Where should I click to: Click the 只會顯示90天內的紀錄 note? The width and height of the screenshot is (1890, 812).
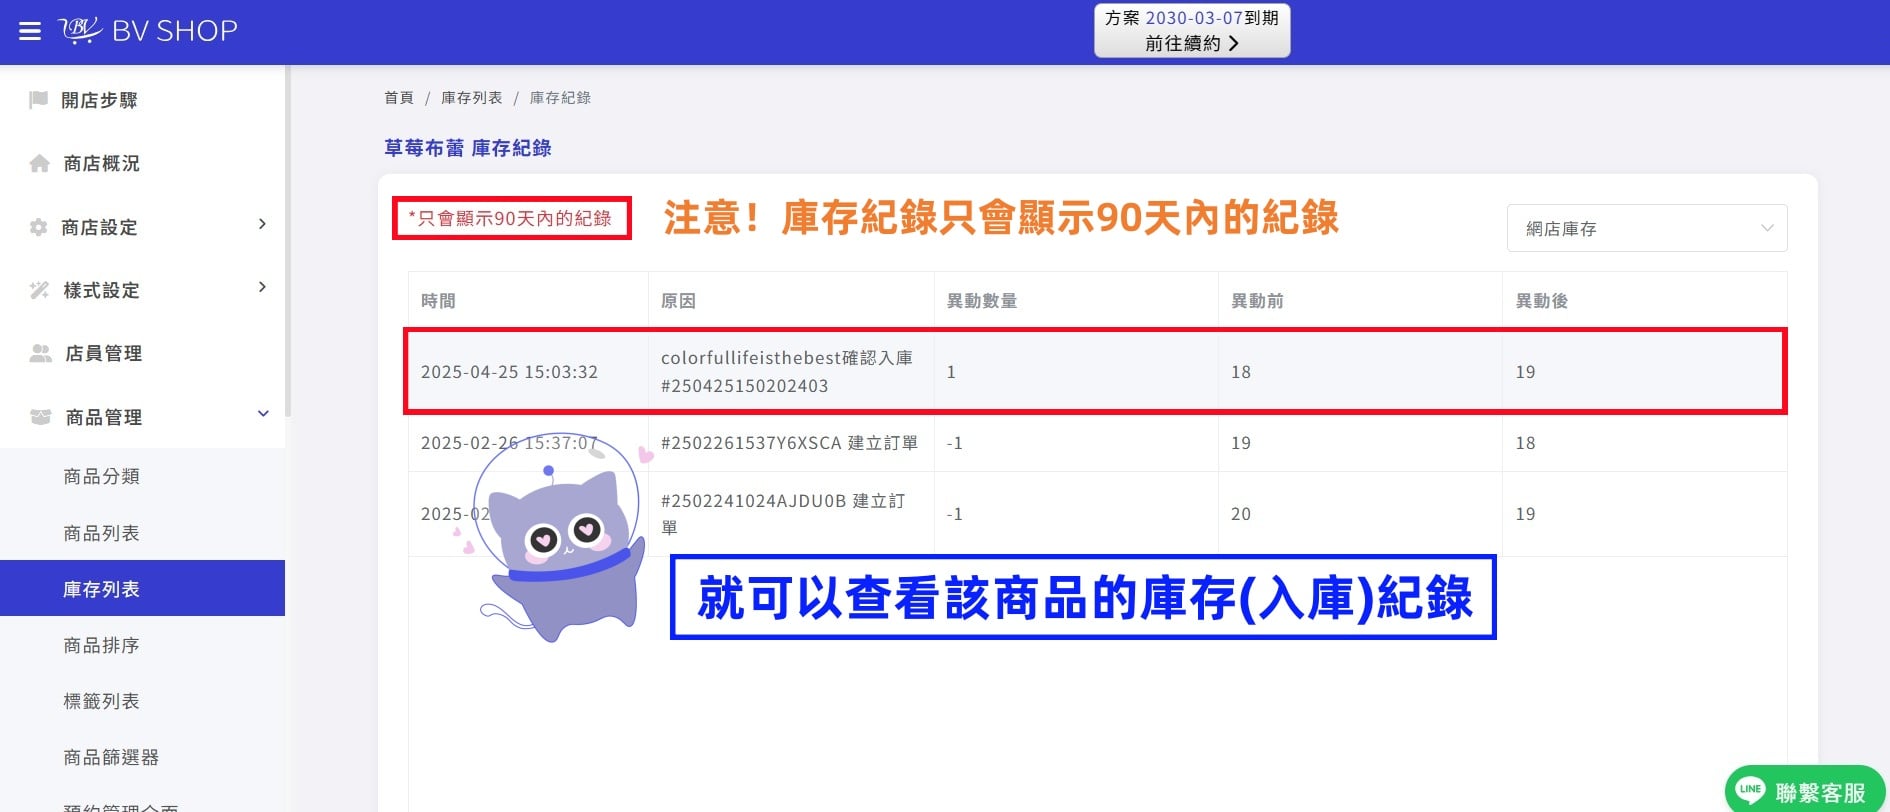pyautogui.click(x=510, y=218)
